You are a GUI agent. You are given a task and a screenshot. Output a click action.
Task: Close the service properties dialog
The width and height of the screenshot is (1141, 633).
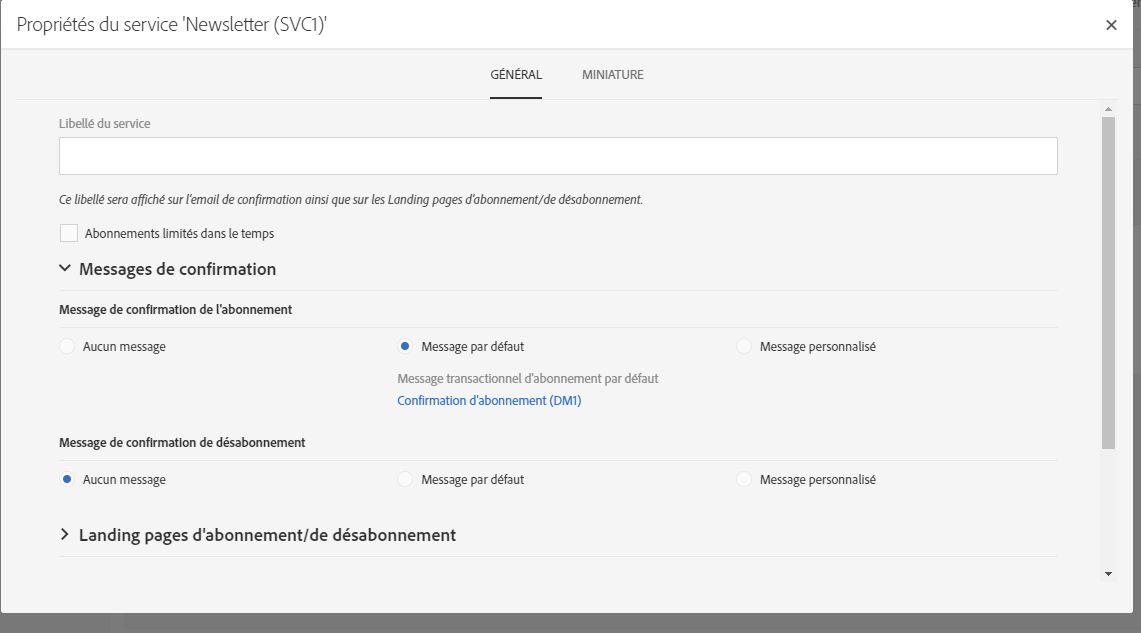(1111, 25)
